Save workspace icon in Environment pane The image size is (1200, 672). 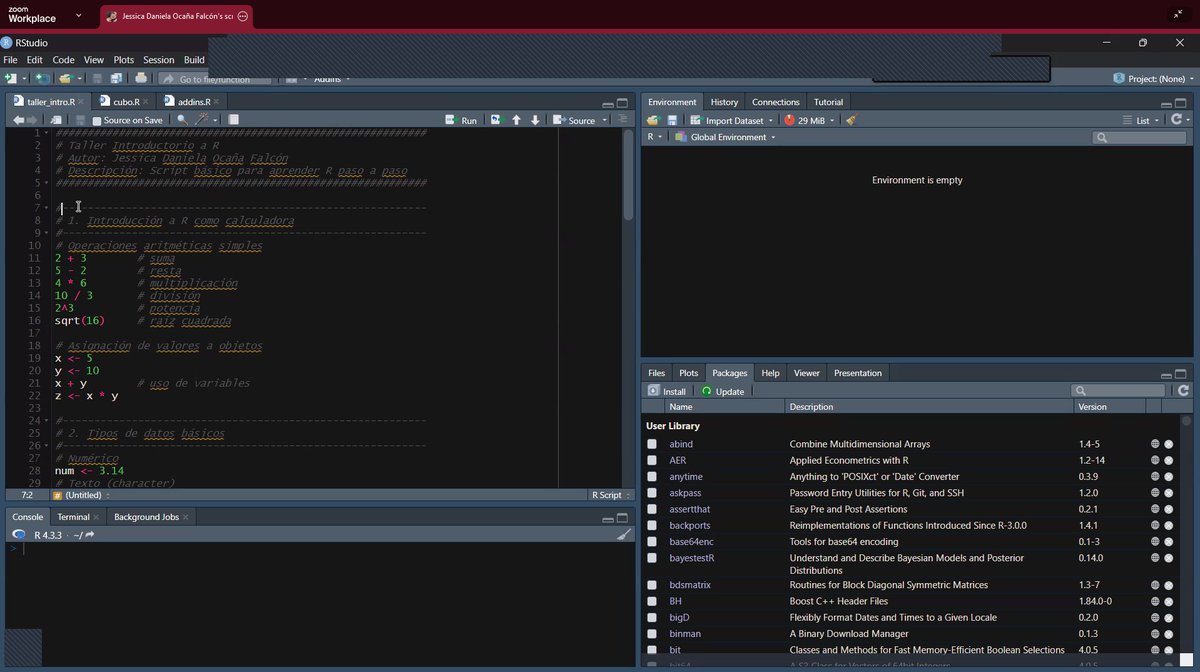click(x=672, y=120)
